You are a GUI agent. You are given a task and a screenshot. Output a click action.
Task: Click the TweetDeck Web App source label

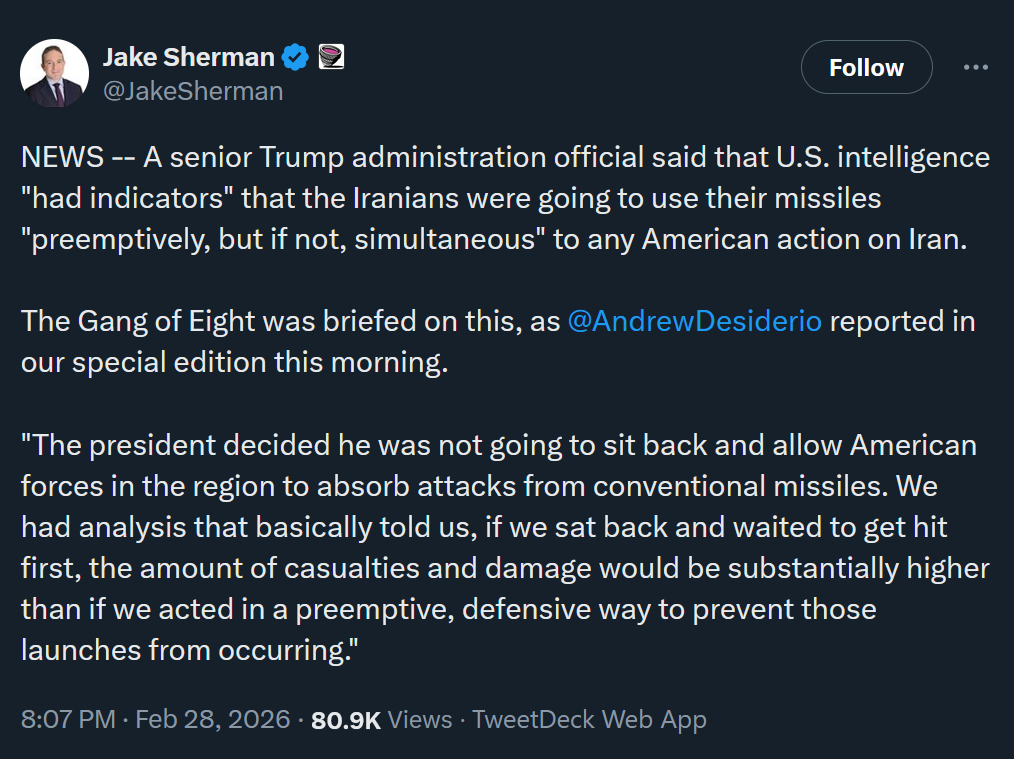(x=589, y=719)
